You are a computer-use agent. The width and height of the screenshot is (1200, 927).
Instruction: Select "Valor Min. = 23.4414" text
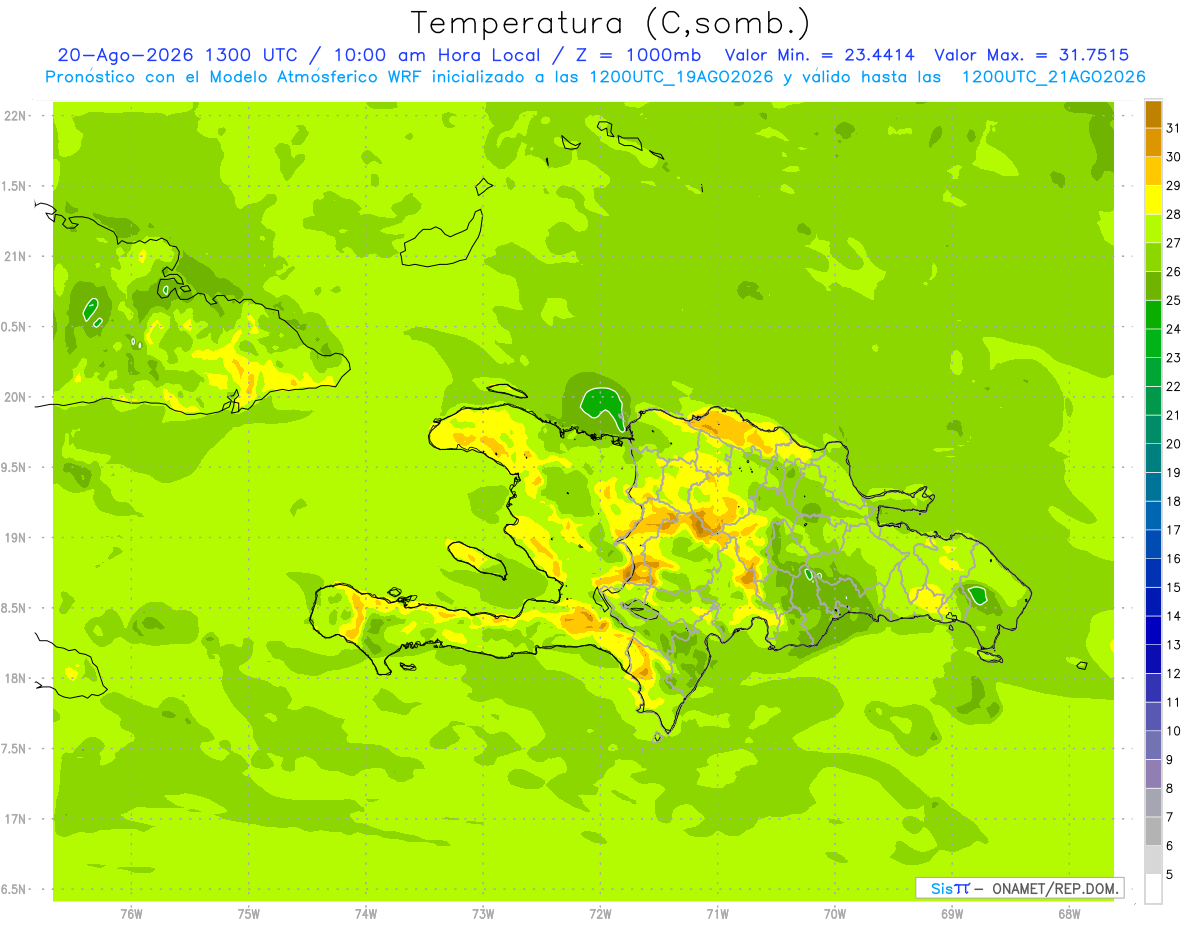click(x=819, y=55)
